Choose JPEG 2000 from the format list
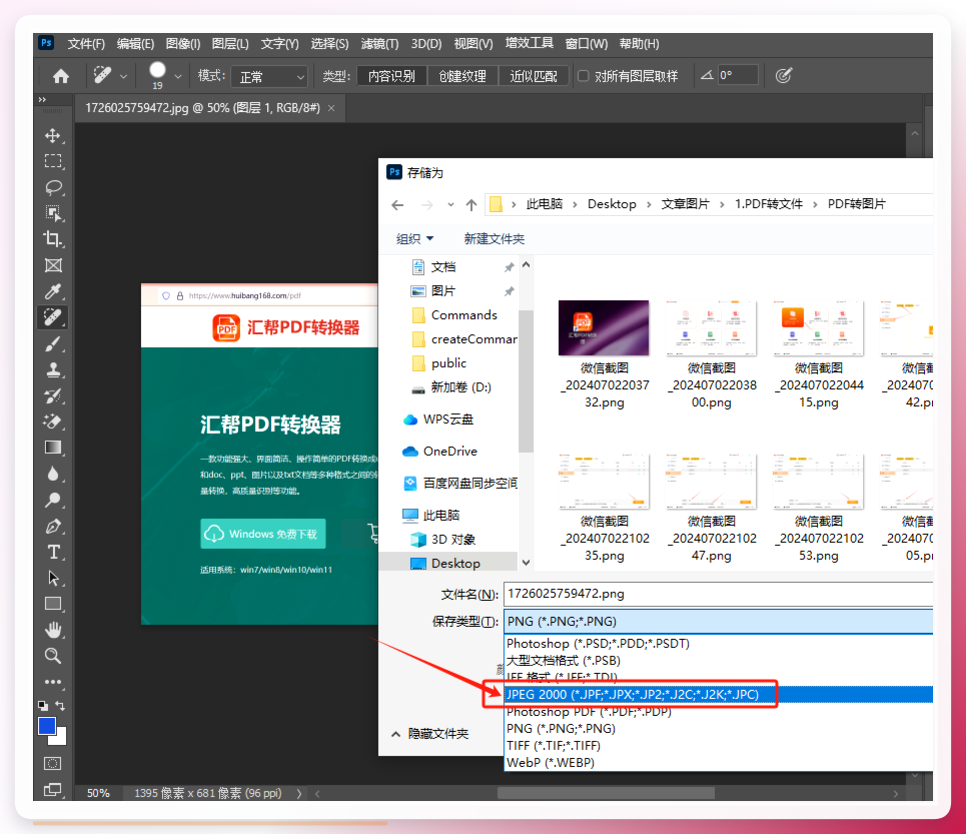 pyautogui.click(x=718, y=695)
